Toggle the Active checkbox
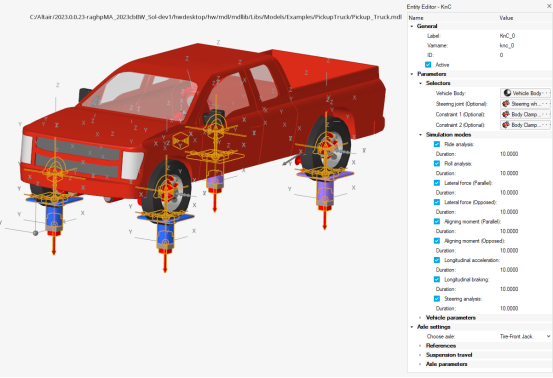This screenshot has height=378, width=553. 428,65
